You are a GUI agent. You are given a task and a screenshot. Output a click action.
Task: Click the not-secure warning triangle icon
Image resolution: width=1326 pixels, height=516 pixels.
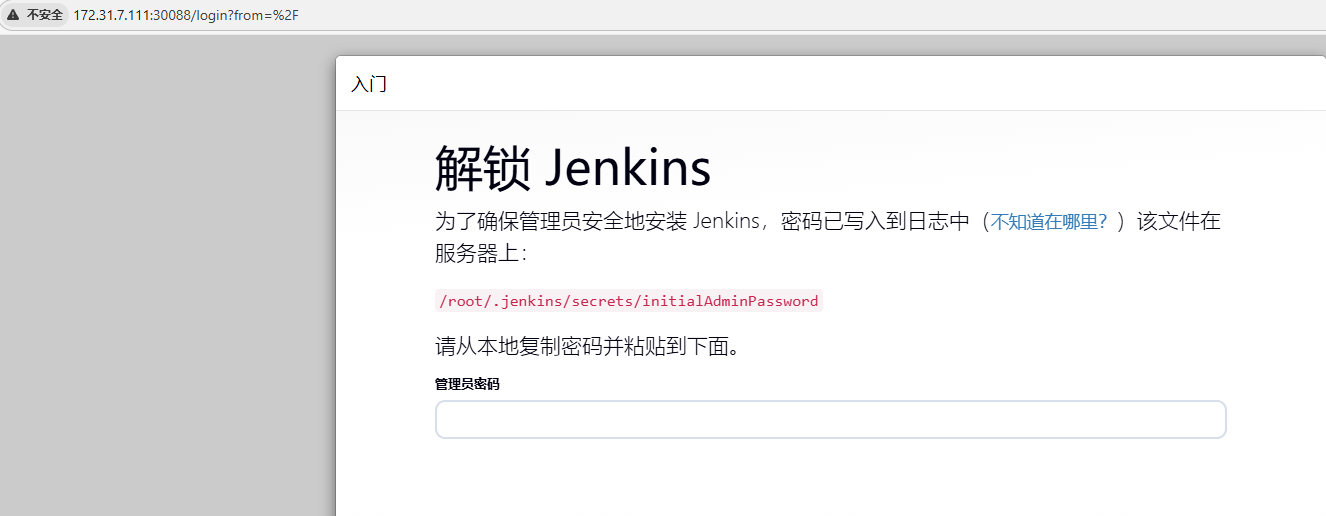pyautogui.click(x=13, y=15)
